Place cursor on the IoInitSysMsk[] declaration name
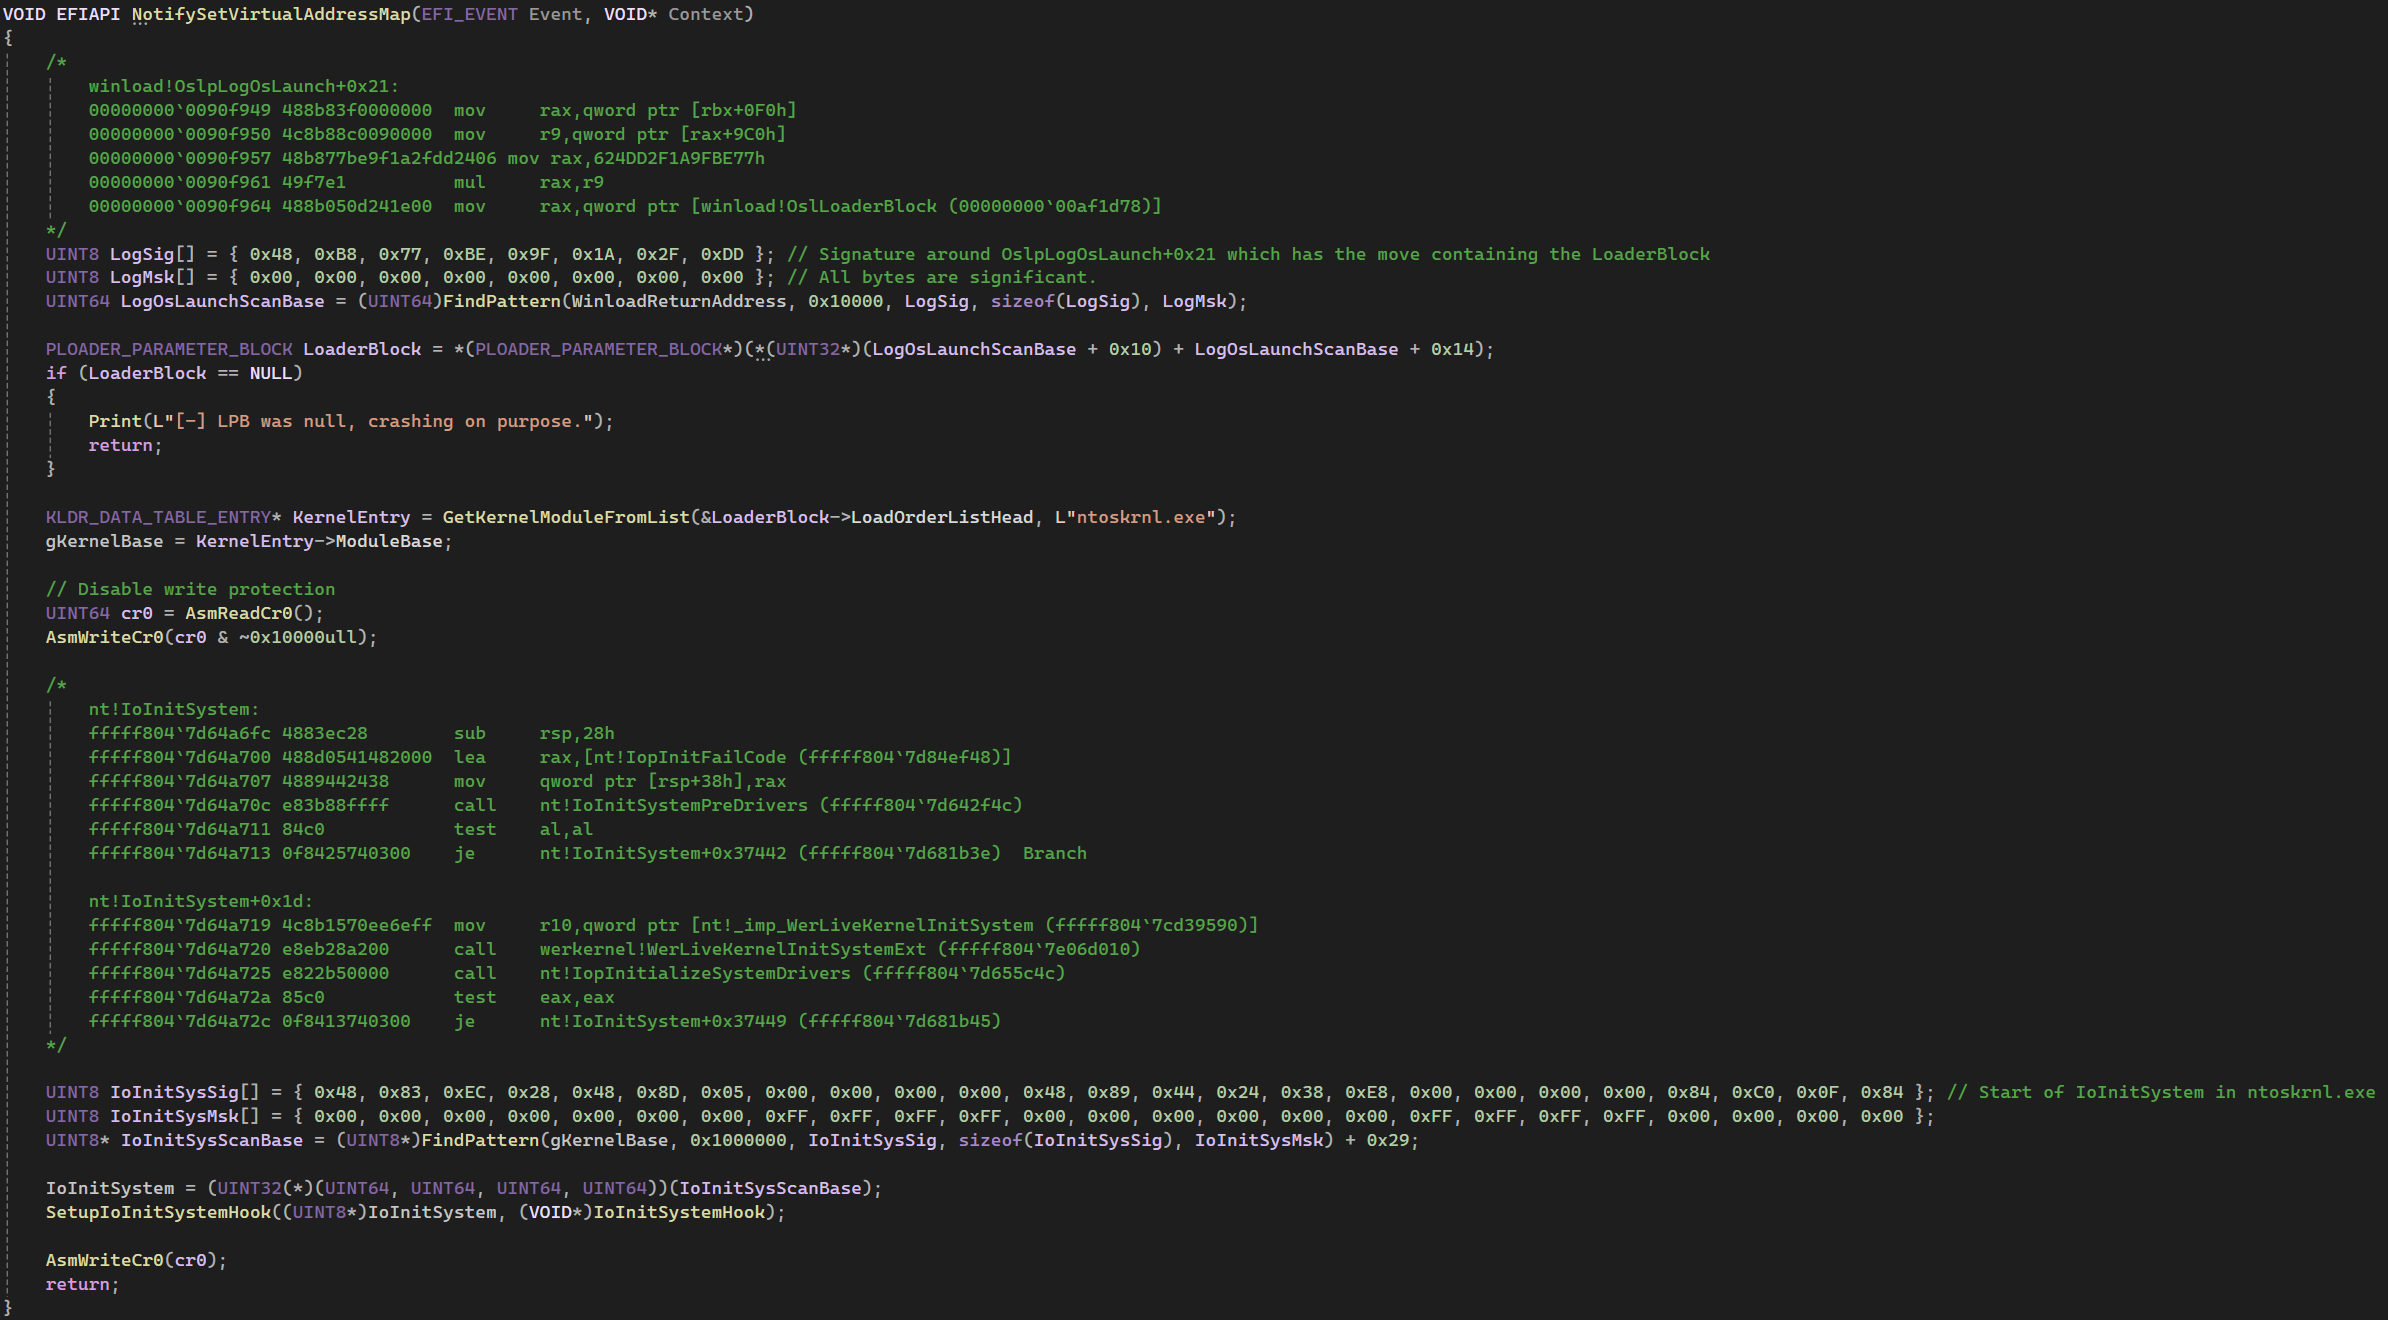2388x1320 pixels. (x=184, y=1116)
